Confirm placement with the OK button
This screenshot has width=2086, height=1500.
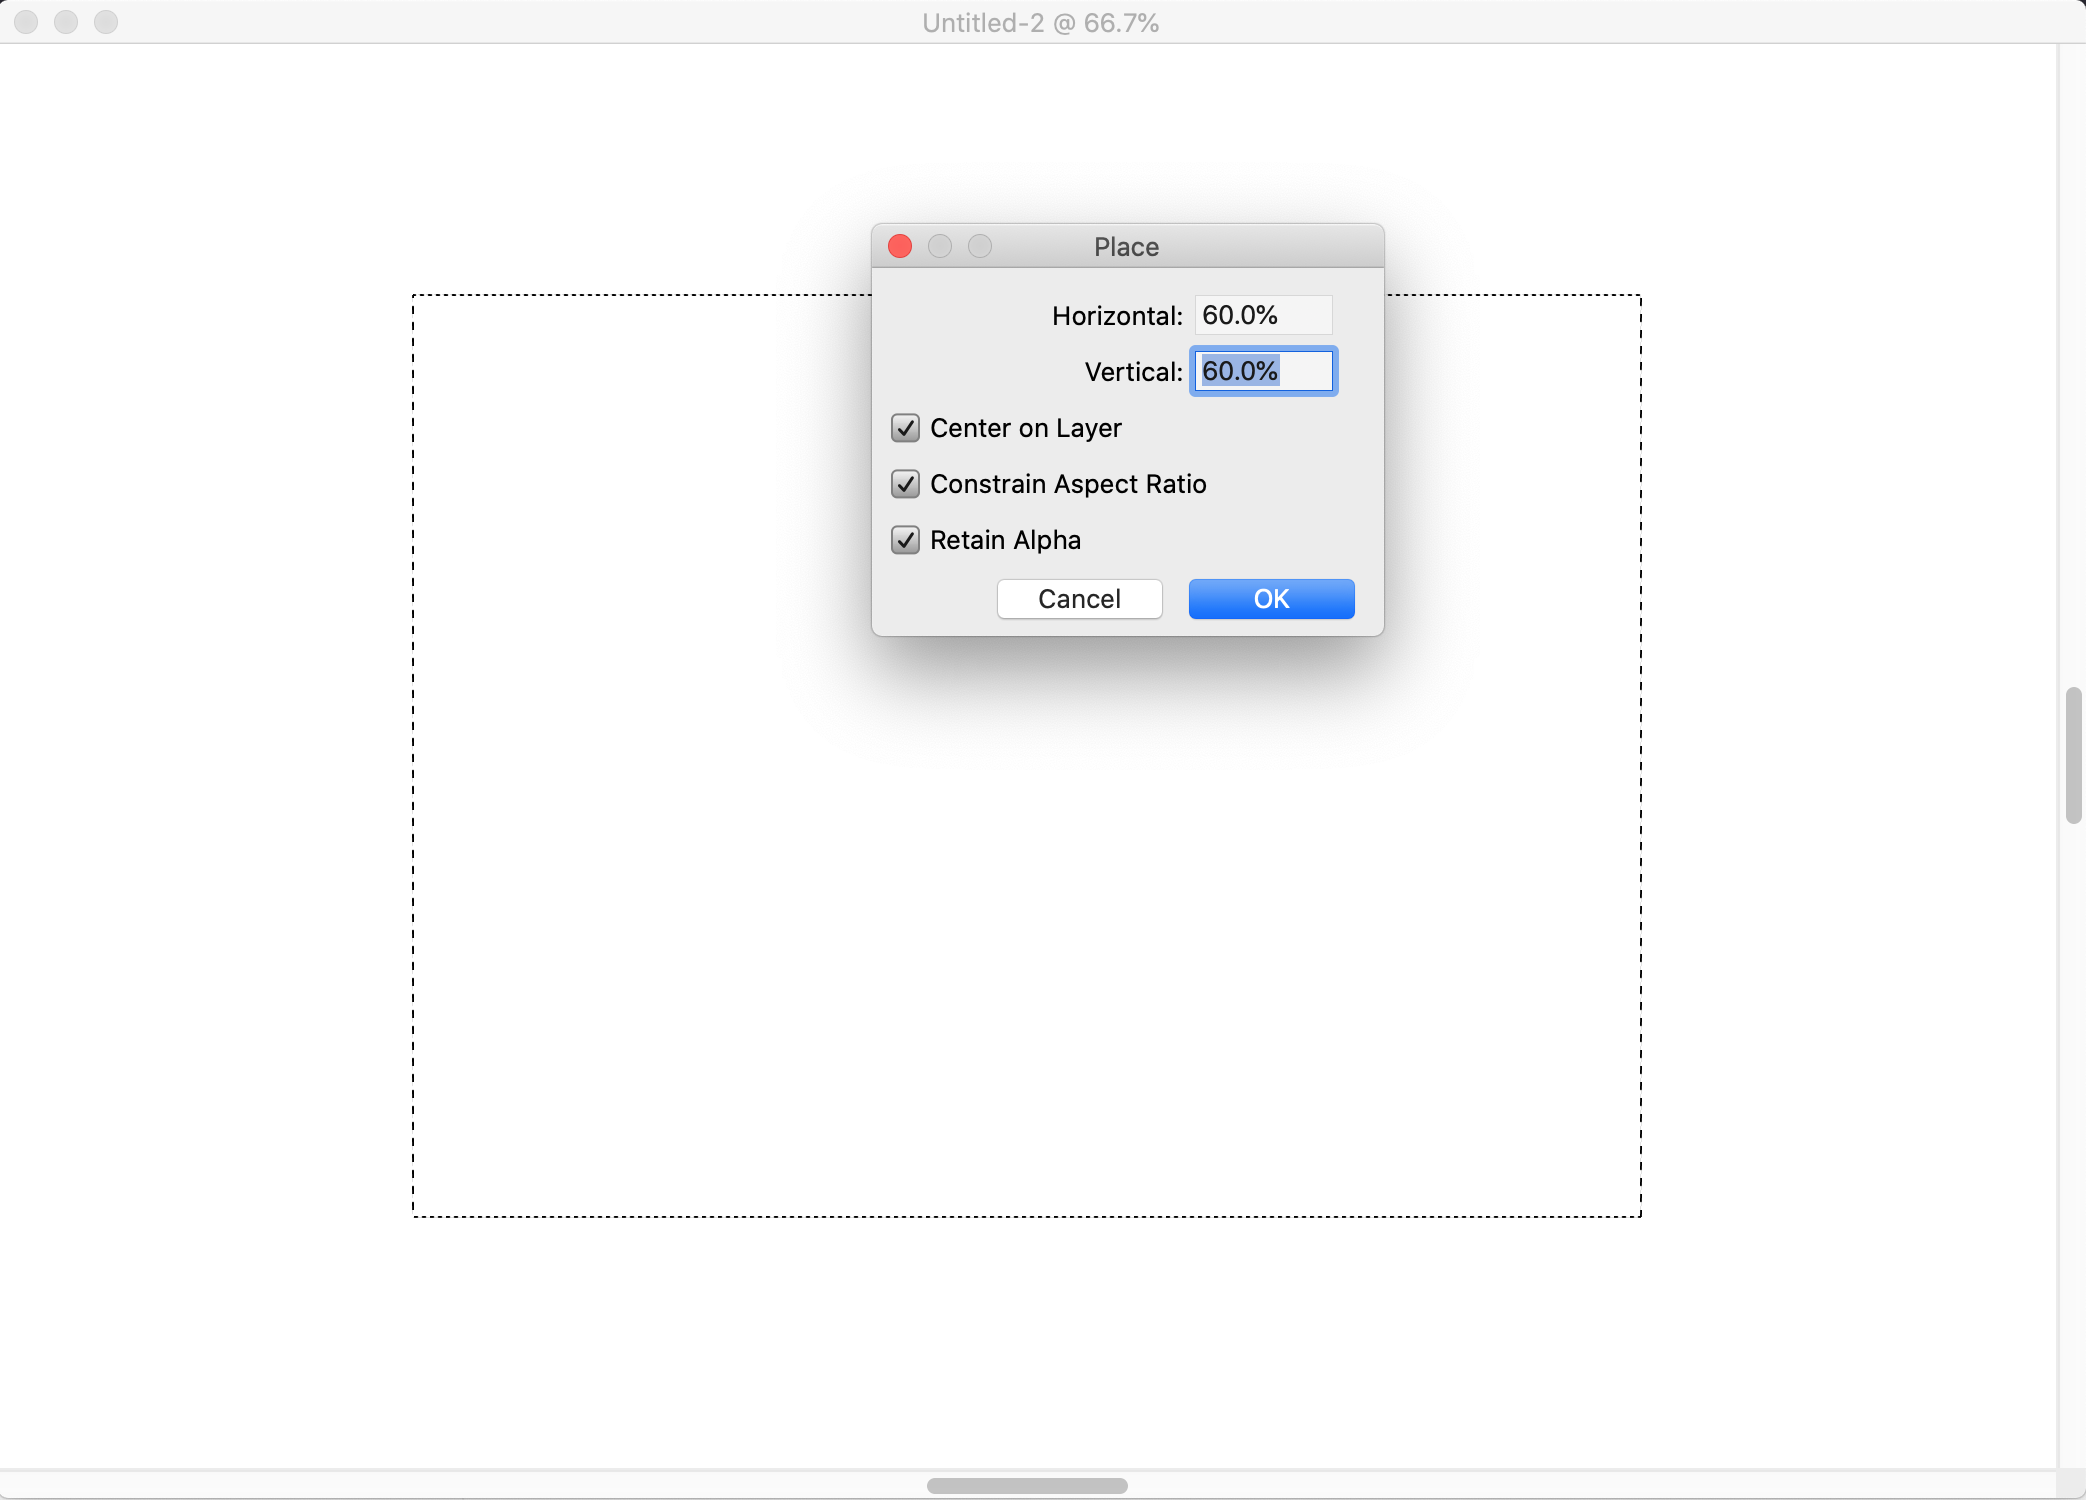(1271, 599)
